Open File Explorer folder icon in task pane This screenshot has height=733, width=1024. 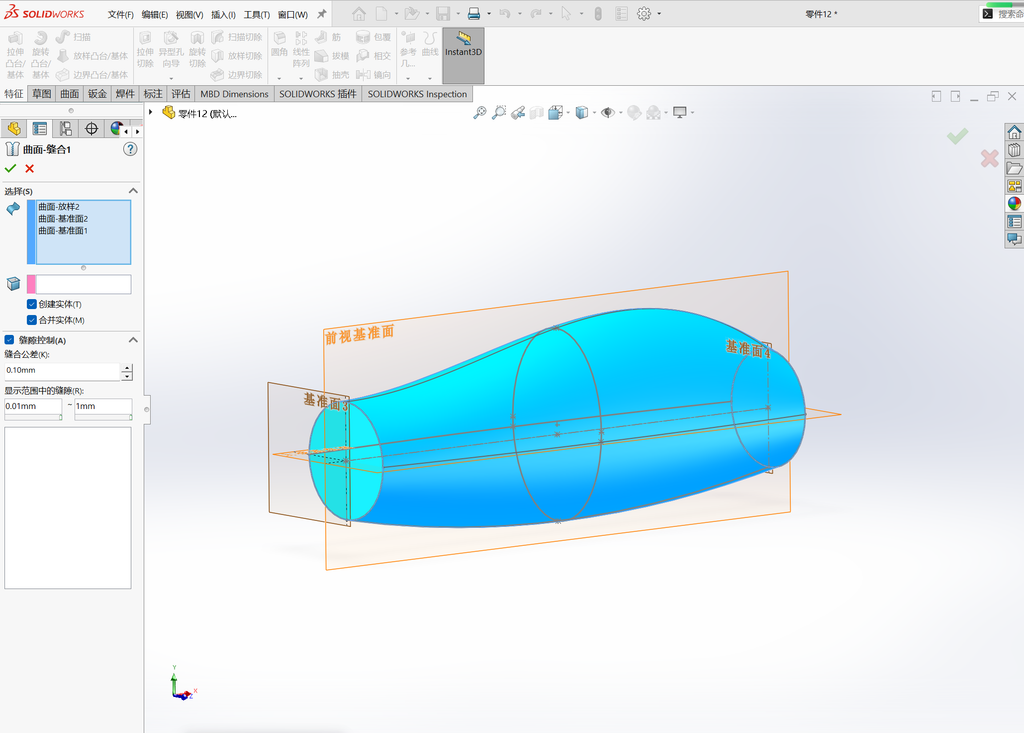click(x=1014, y=168)
